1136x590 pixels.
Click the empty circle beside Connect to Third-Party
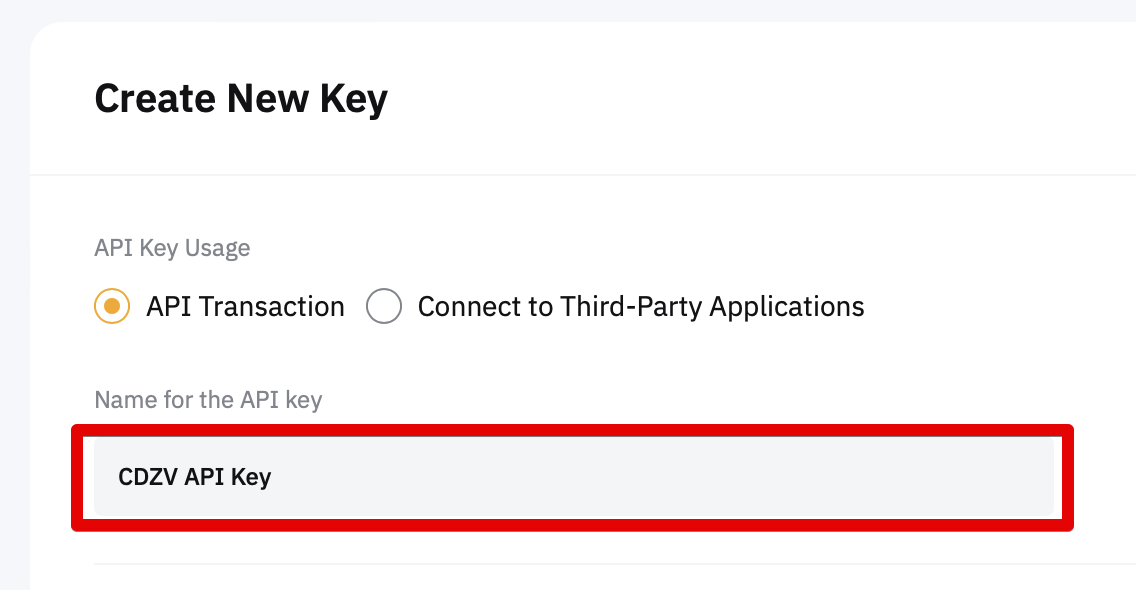coord(384,306)
